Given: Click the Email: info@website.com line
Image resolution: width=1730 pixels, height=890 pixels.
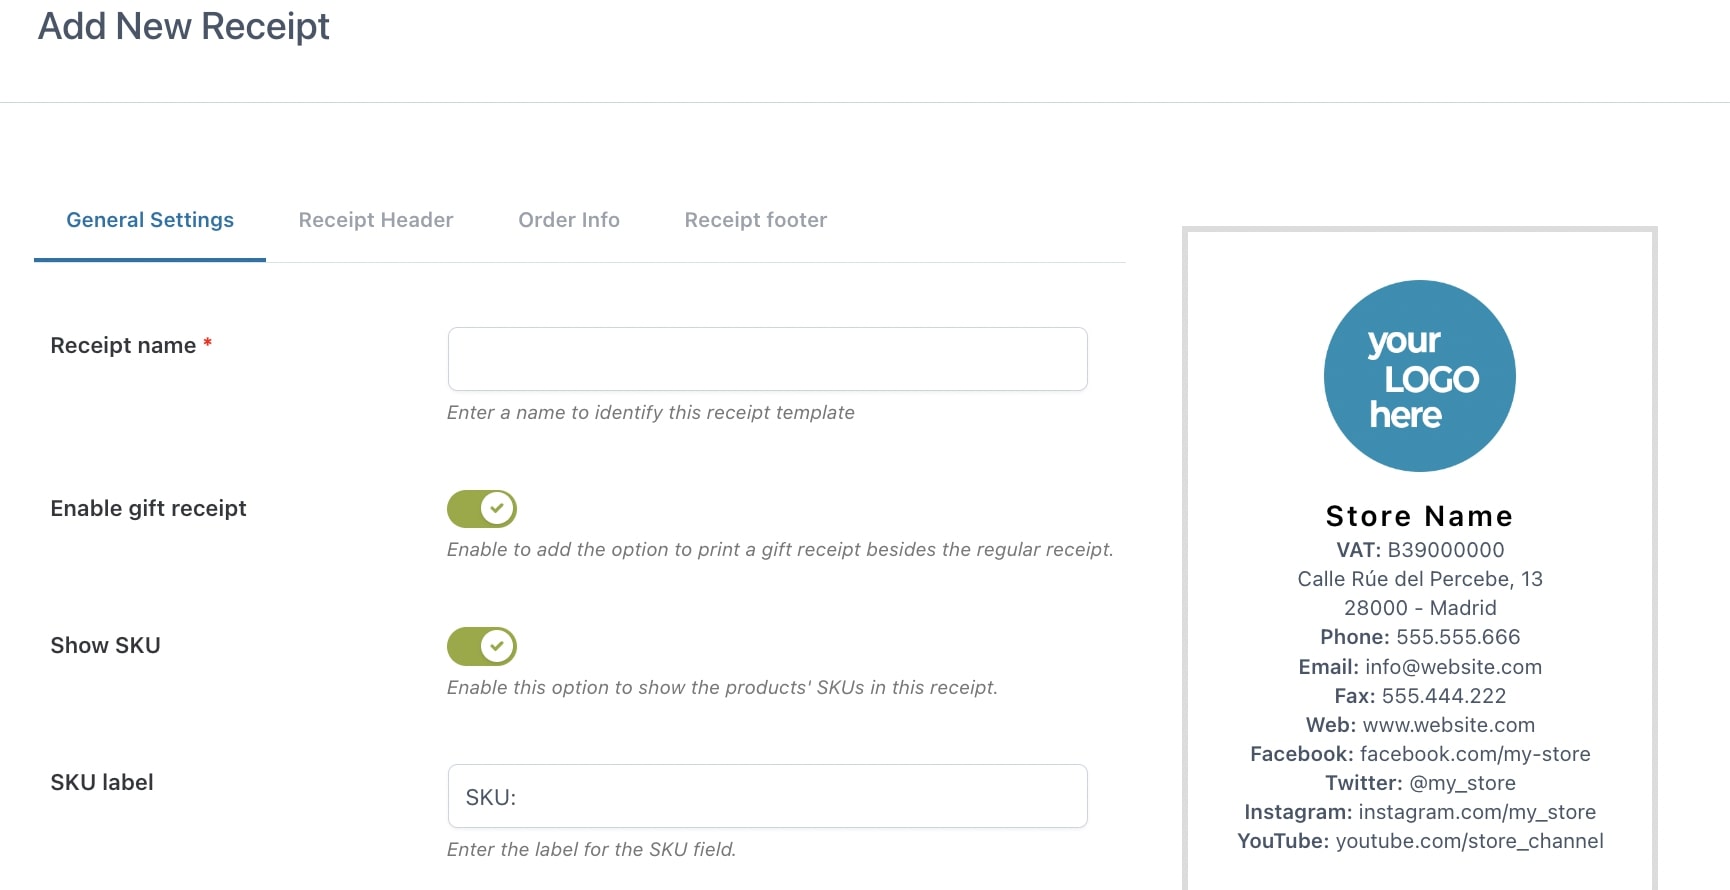Looking at the screenshot, I should [x=1420, y=667].
